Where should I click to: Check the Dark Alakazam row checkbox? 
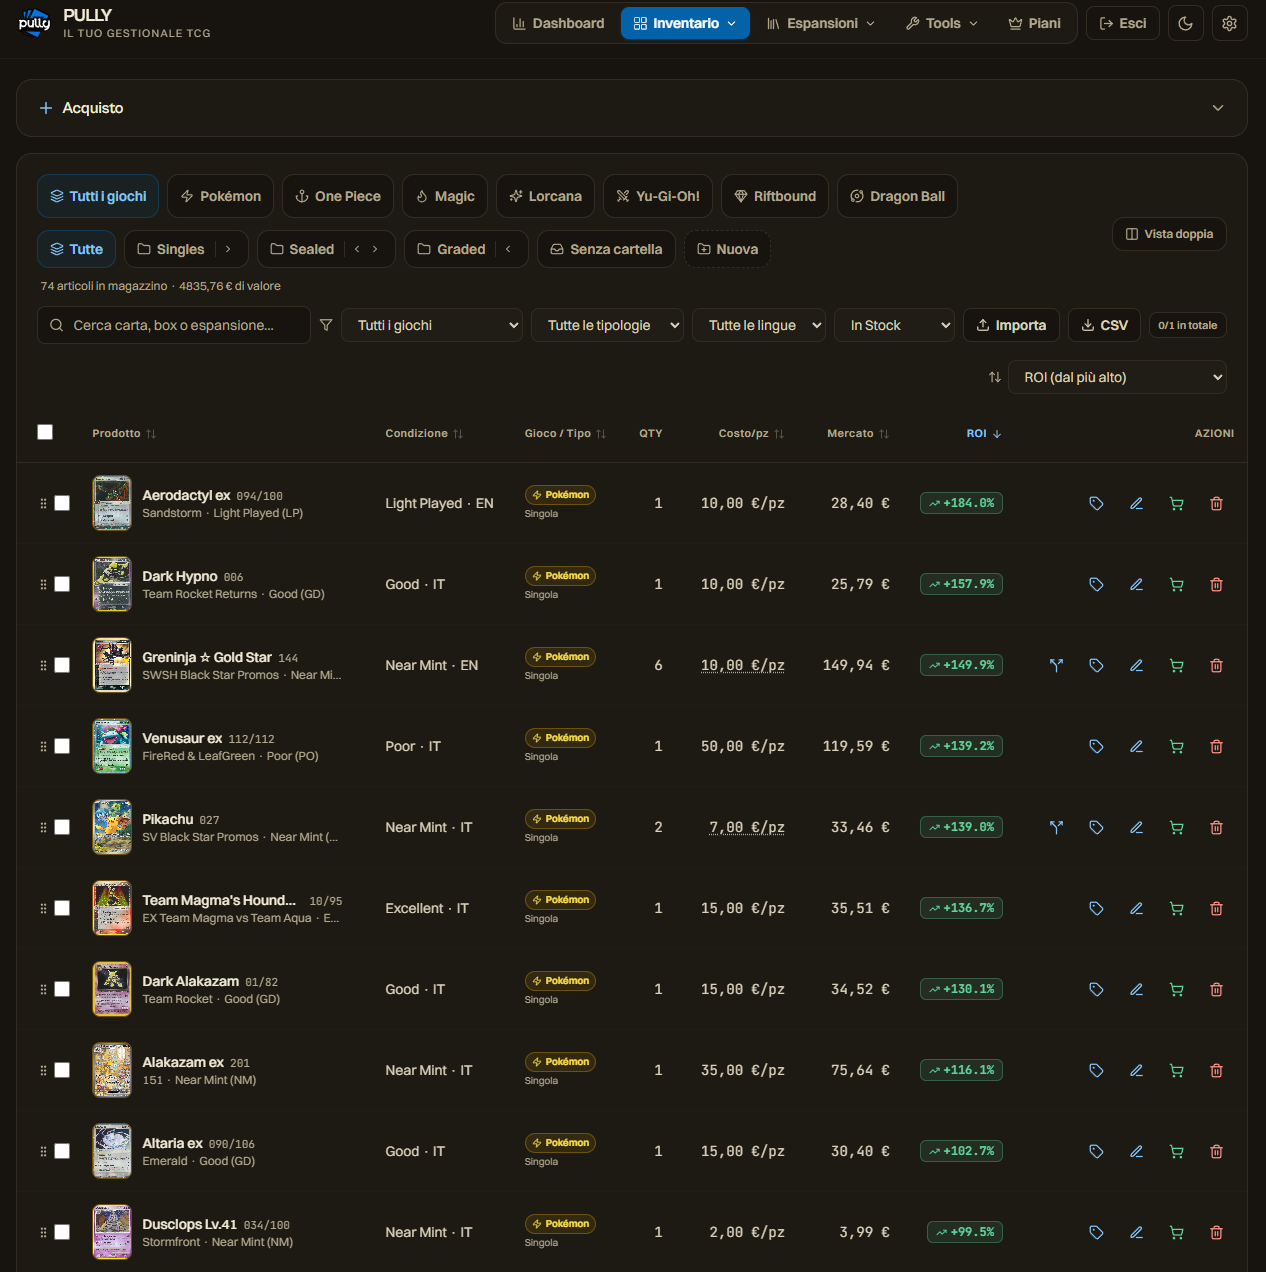(62, 989)
